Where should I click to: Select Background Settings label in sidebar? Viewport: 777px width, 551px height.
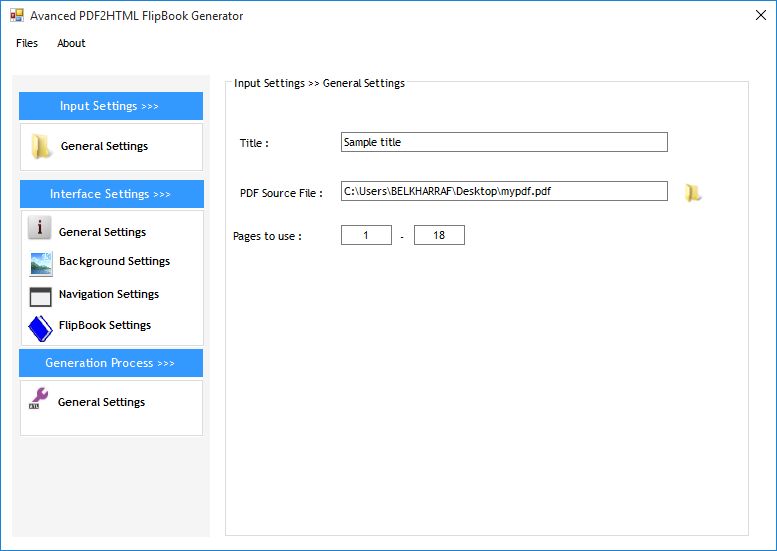tap(114, 261)
